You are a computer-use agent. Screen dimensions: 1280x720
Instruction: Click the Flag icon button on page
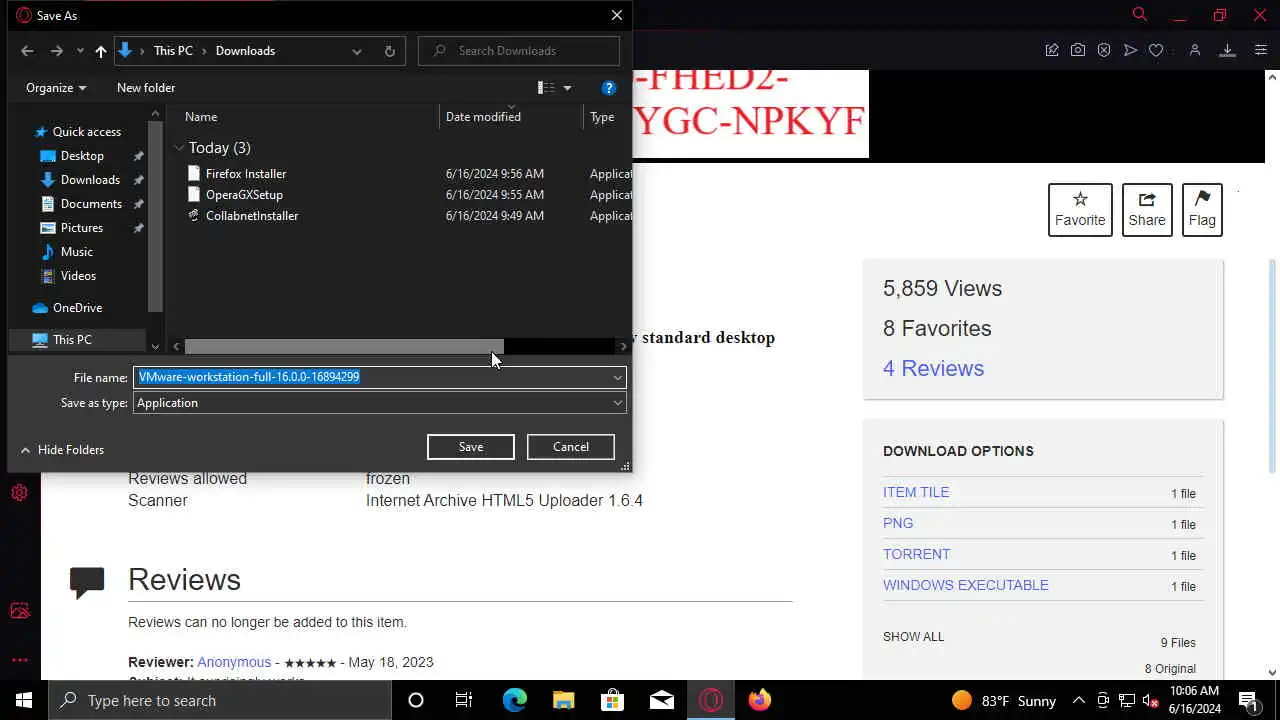click(x=1202, y=210)
